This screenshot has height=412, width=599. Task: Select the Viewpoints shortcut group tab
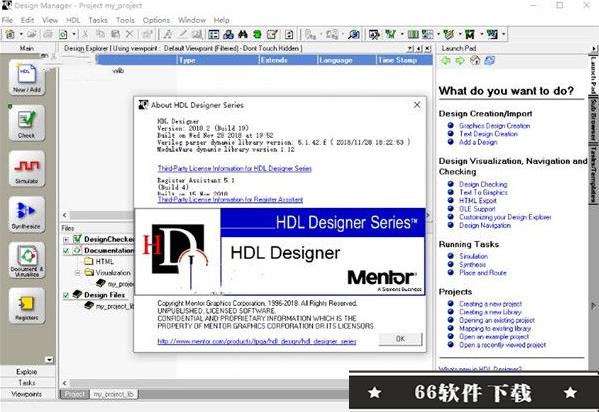[27, 394]
